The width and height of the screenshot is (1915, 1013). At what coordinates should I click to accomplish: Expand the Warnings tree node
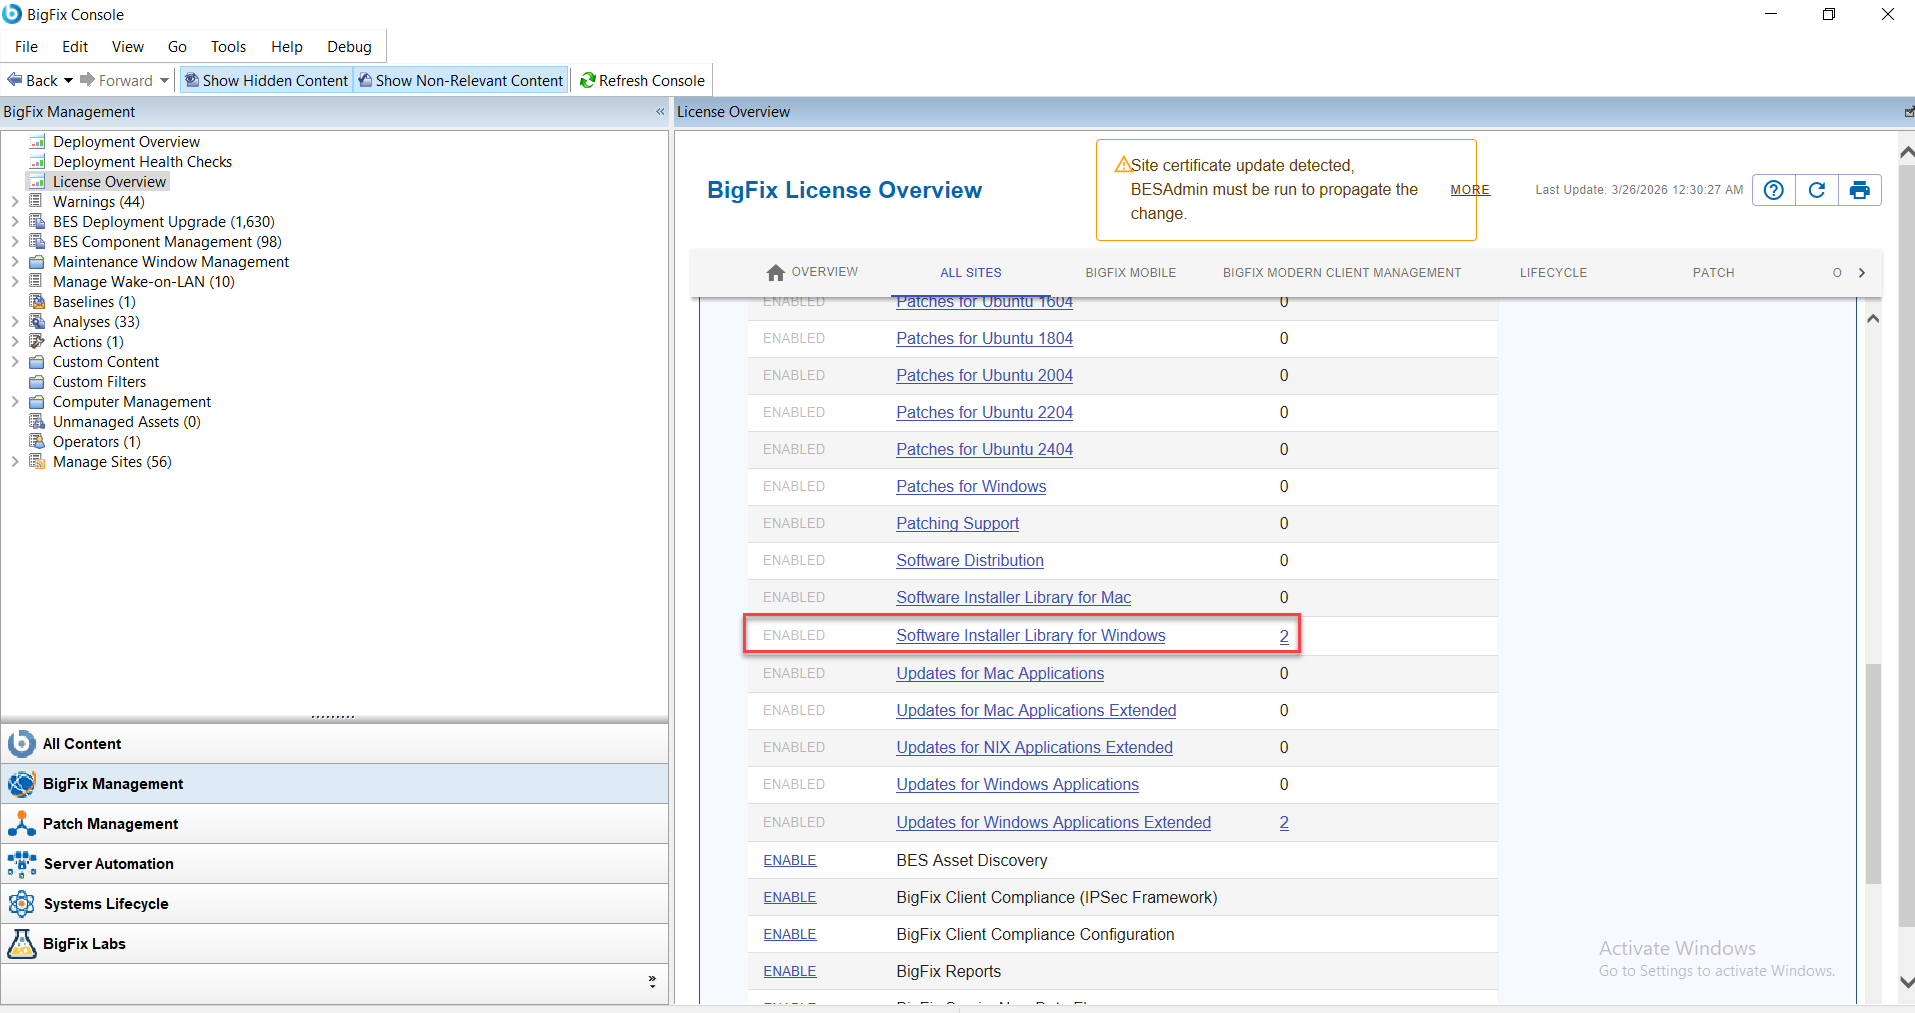pos(14,201)
